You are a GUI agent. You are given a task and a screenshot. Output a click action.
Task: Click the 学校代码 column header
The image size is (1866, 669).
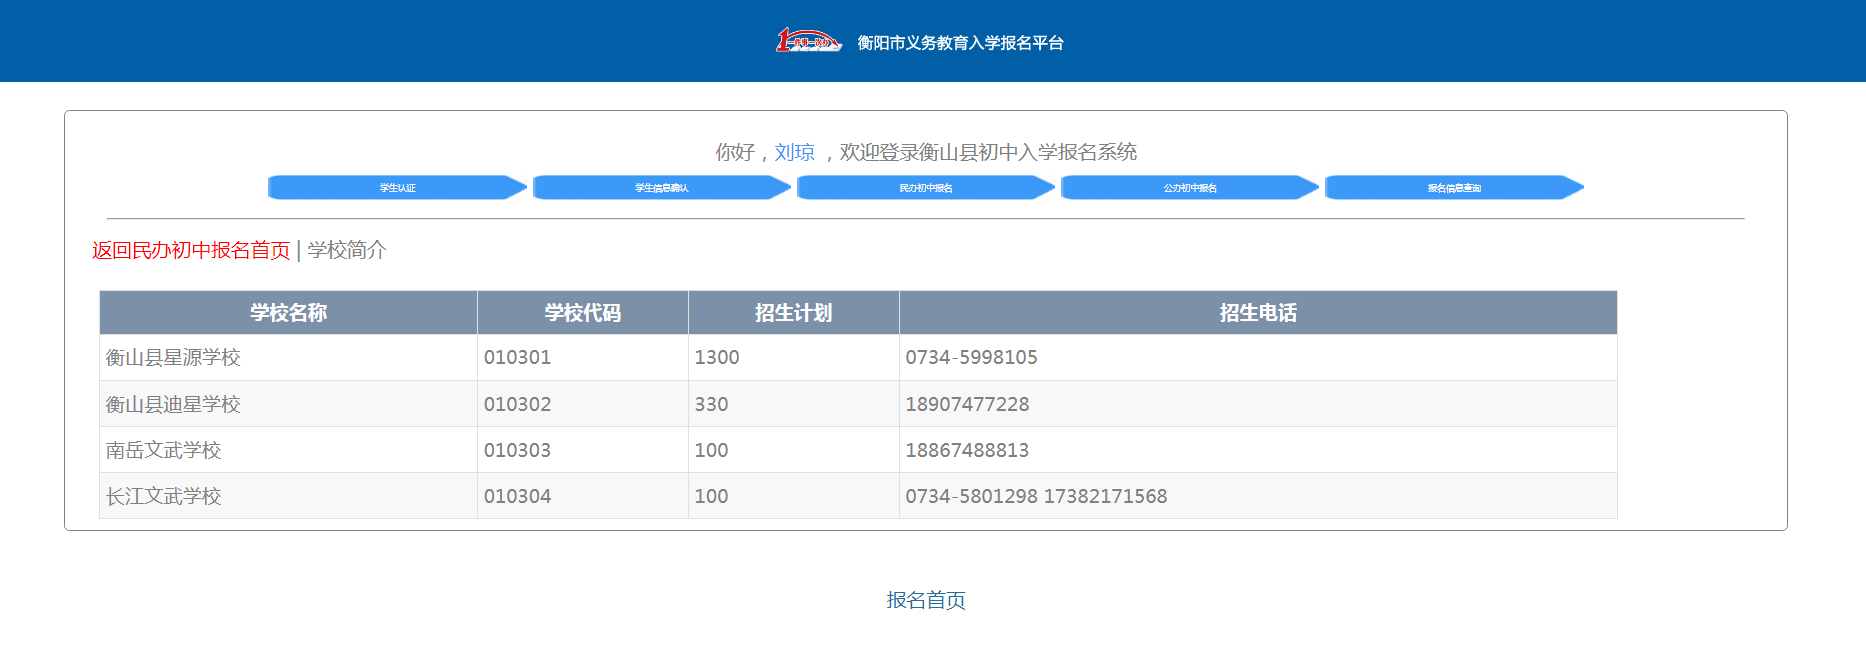(582, 313)
